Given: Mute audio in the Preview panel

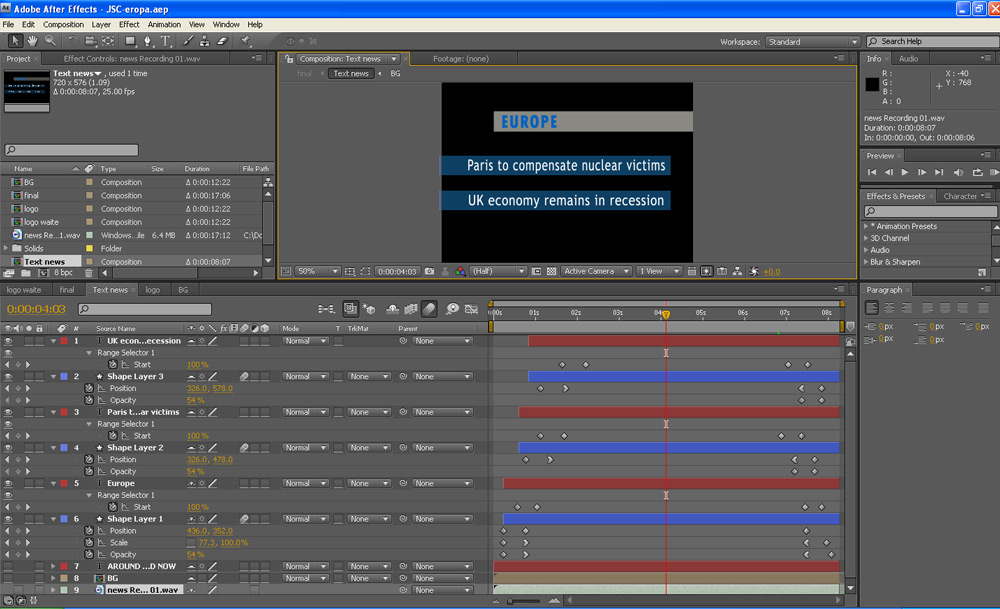Looking at the screenshot, I should pos(958,172).
